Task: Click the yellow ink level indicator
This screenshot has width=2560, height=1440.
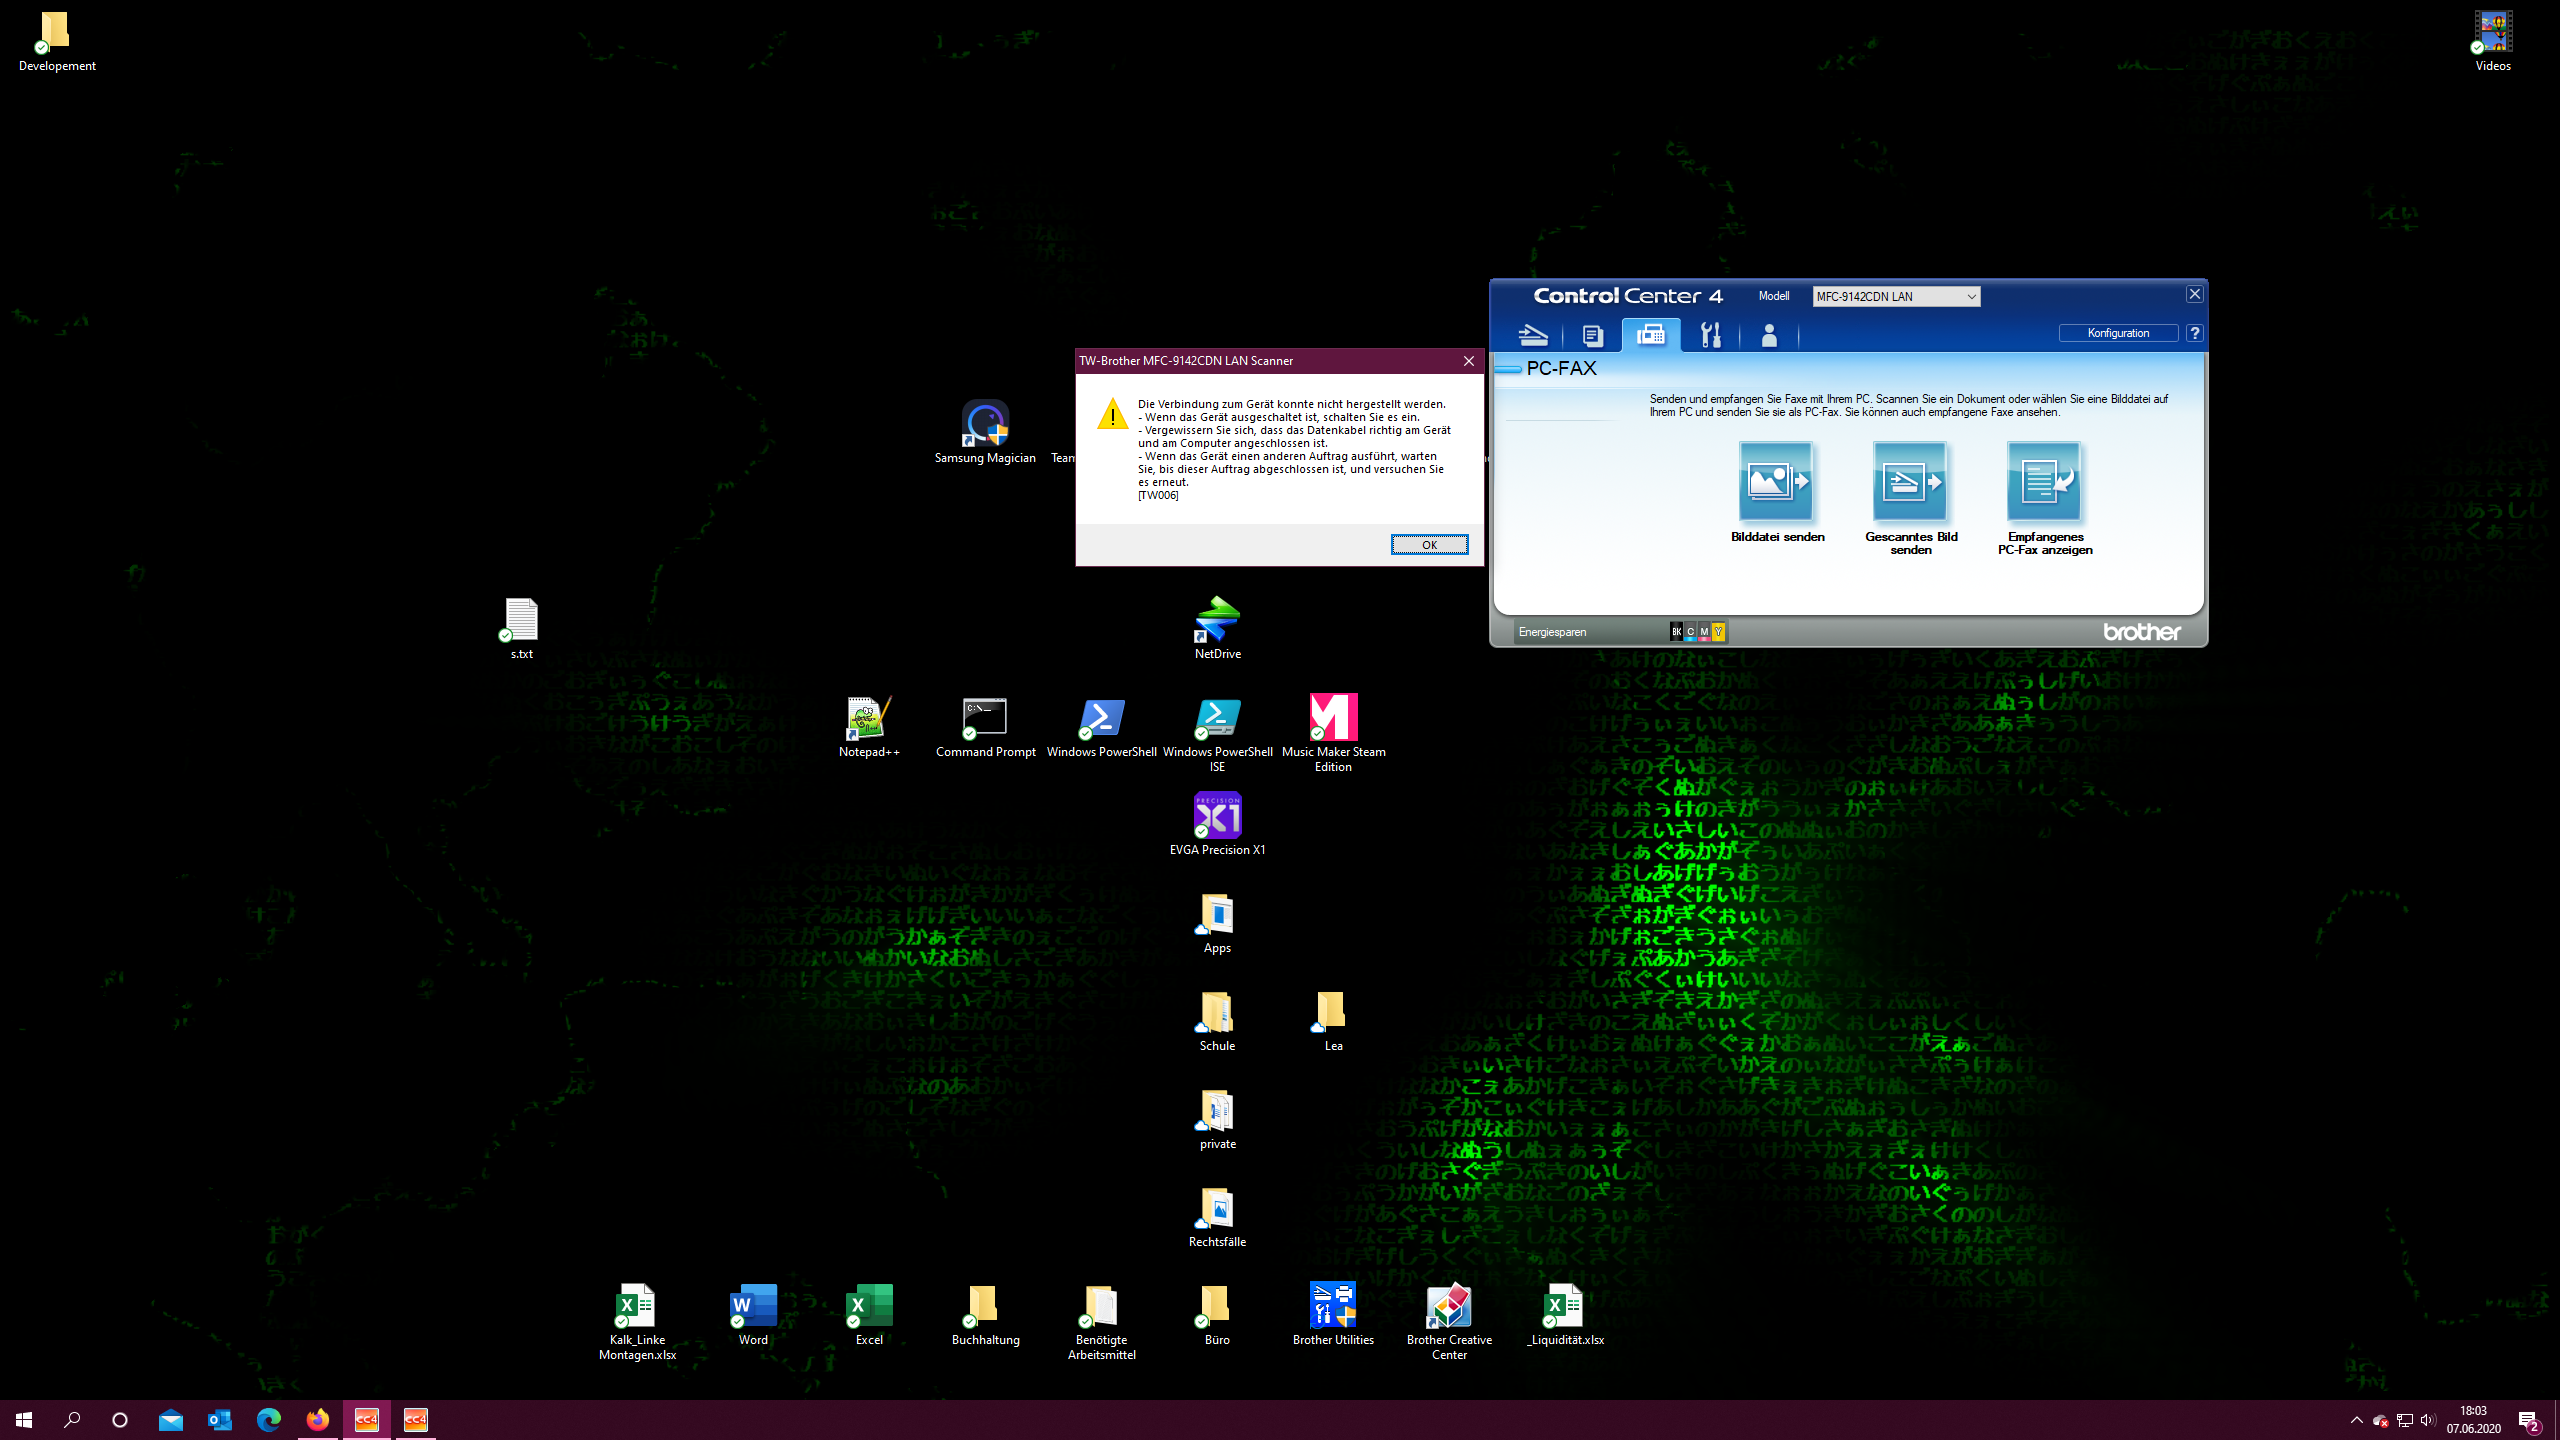Action: (1718, 632)
